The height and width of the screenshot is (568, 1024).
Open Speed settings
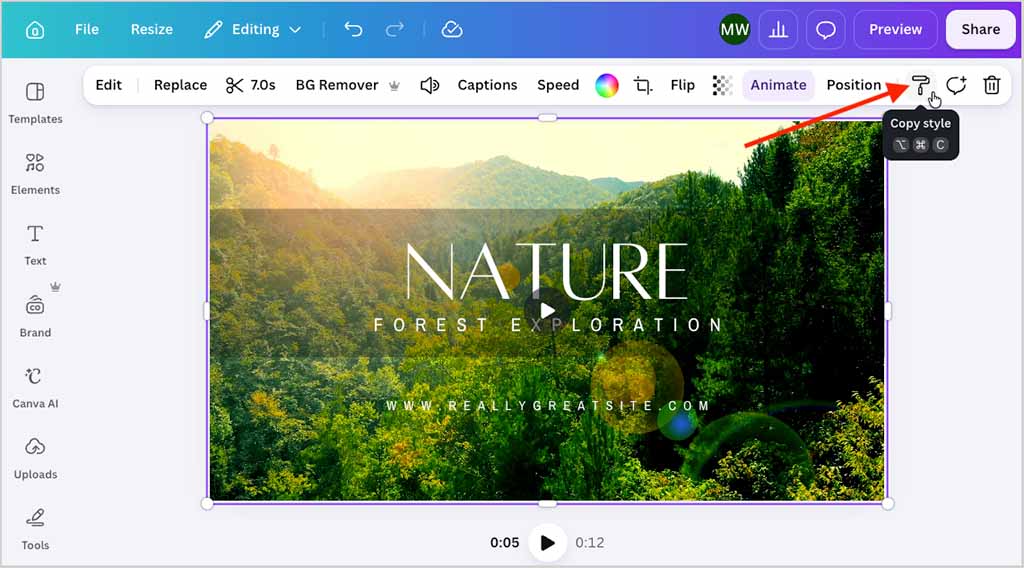click(x=558, y=85)
